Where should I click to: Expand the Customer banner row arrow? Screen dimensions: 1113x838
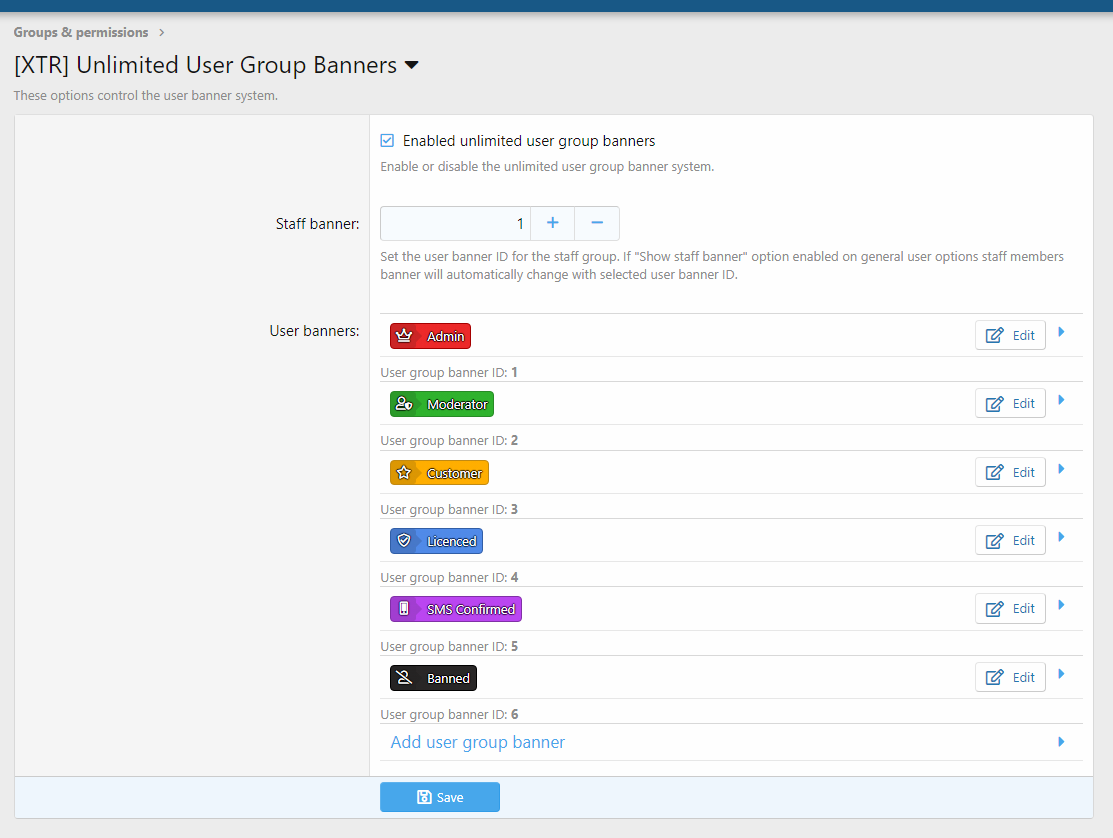click(x=1061, y=469)
